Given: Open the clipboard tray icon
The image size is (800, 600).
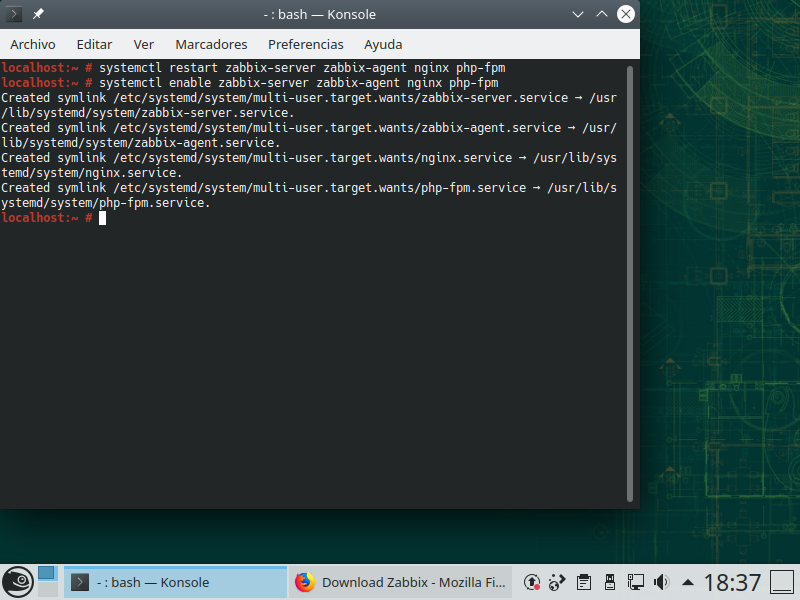Looking at the screenshot, I should [x=584, y=582].
